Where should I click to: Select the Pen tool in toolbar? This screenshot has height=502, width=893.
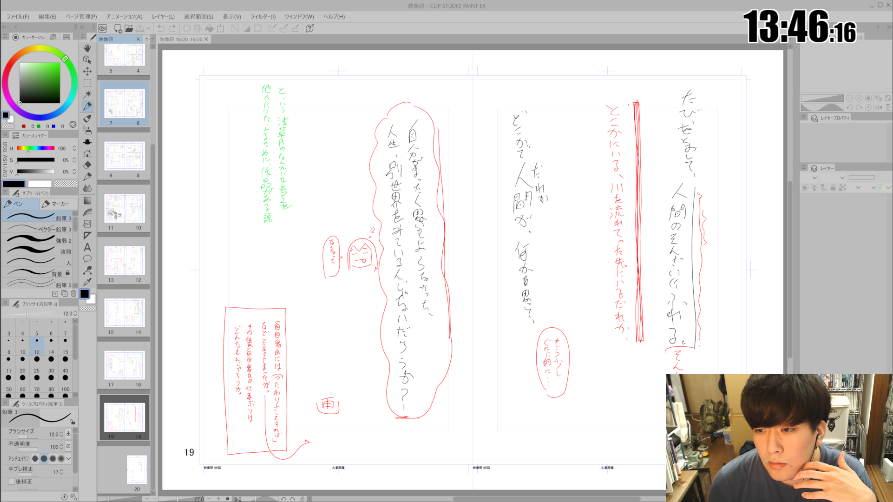pyautogui.click(x=87, y=107)
